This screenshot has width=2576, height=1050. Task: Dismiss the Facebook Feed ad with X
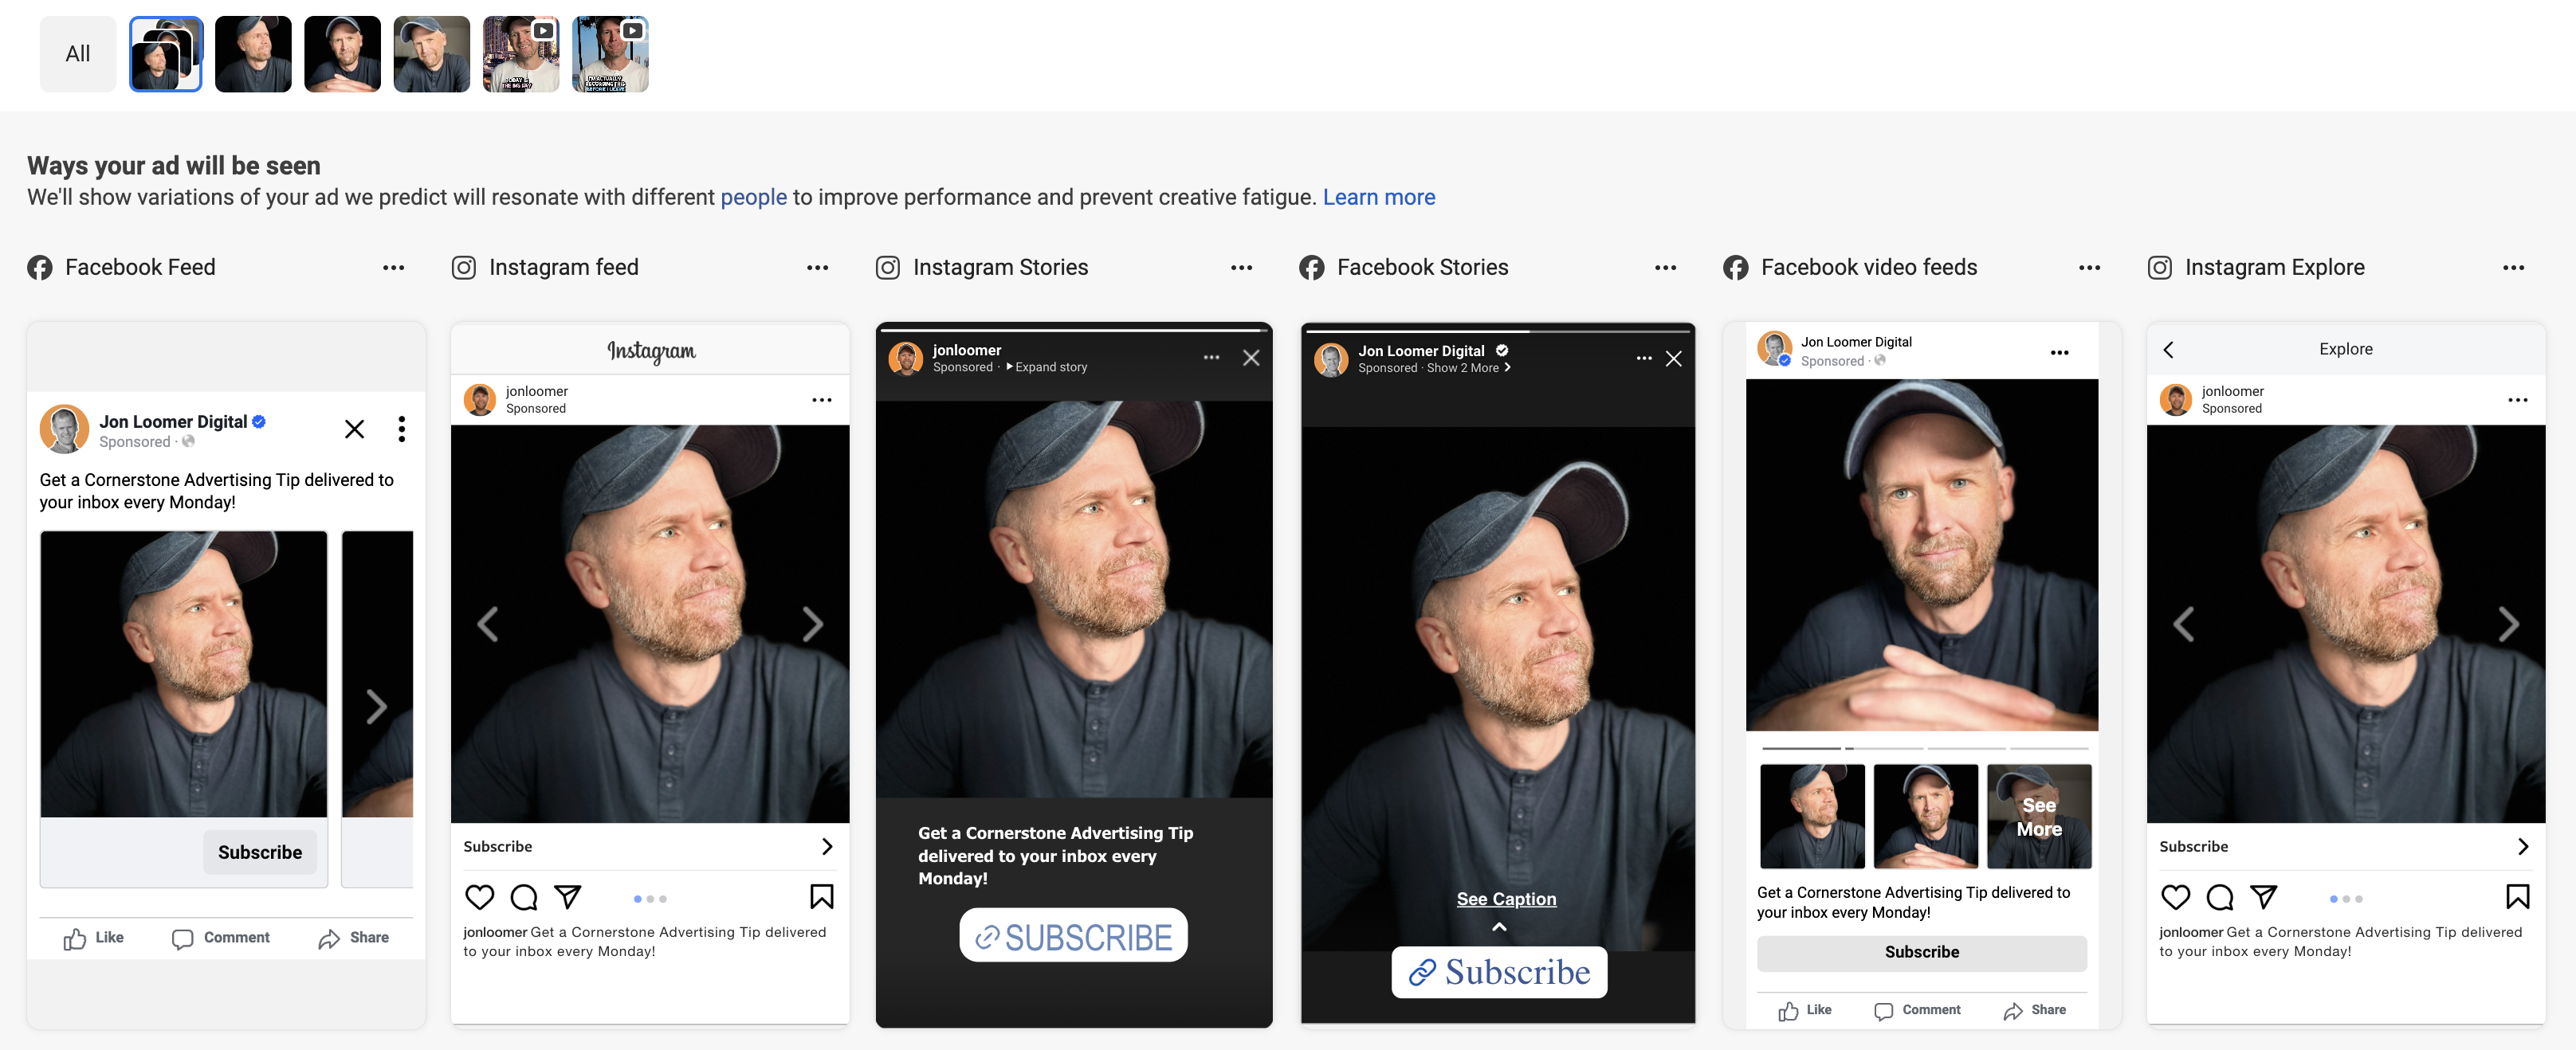(x=354, y=429)
